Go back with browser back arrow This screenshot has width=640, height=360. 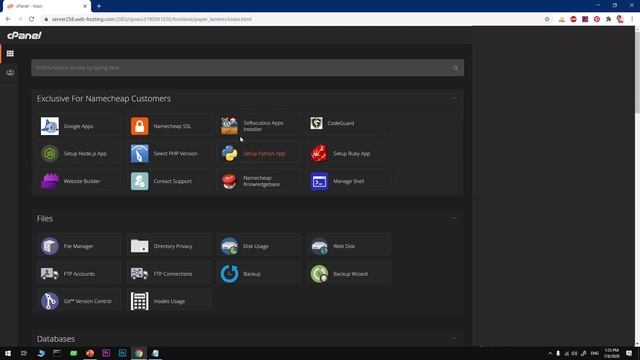click(8, 19)
